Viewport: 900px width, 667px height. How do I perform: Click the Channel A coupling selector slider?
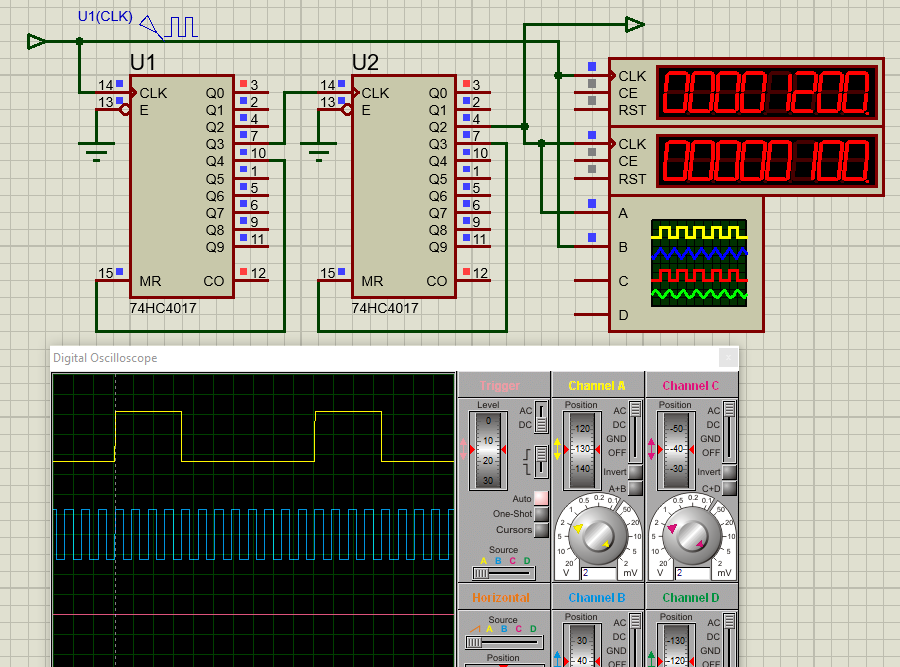pos(636,432)
